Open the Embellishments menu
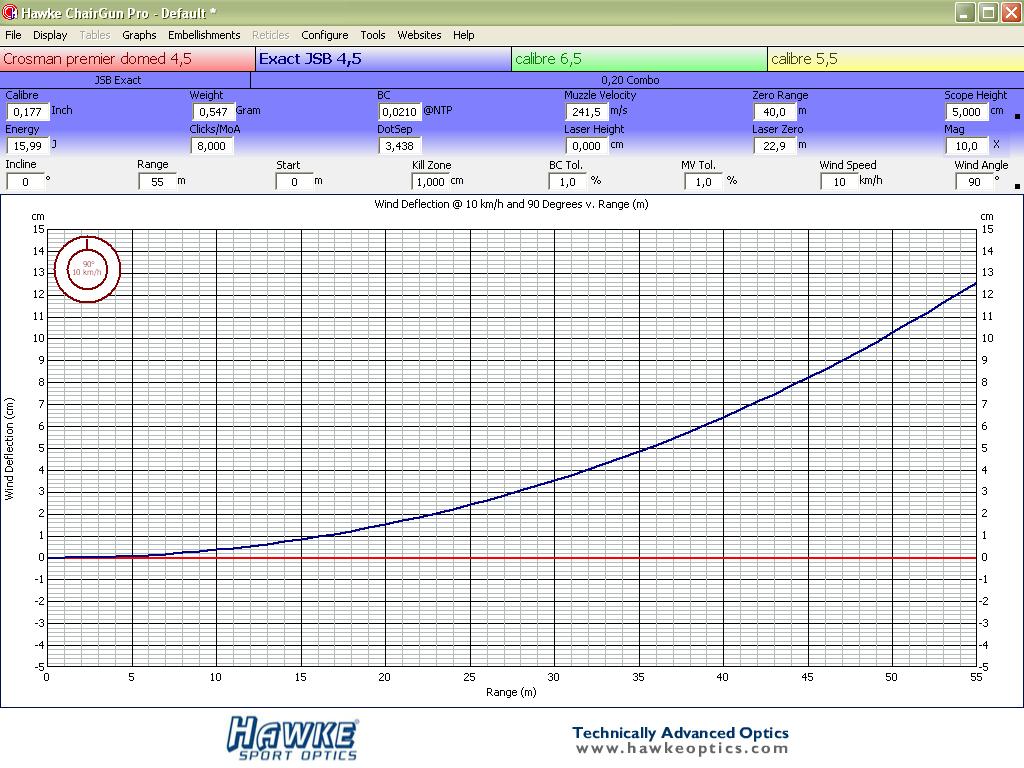Image resolution: width=1024 pixels, height=768 pixels. click(204, 35)
